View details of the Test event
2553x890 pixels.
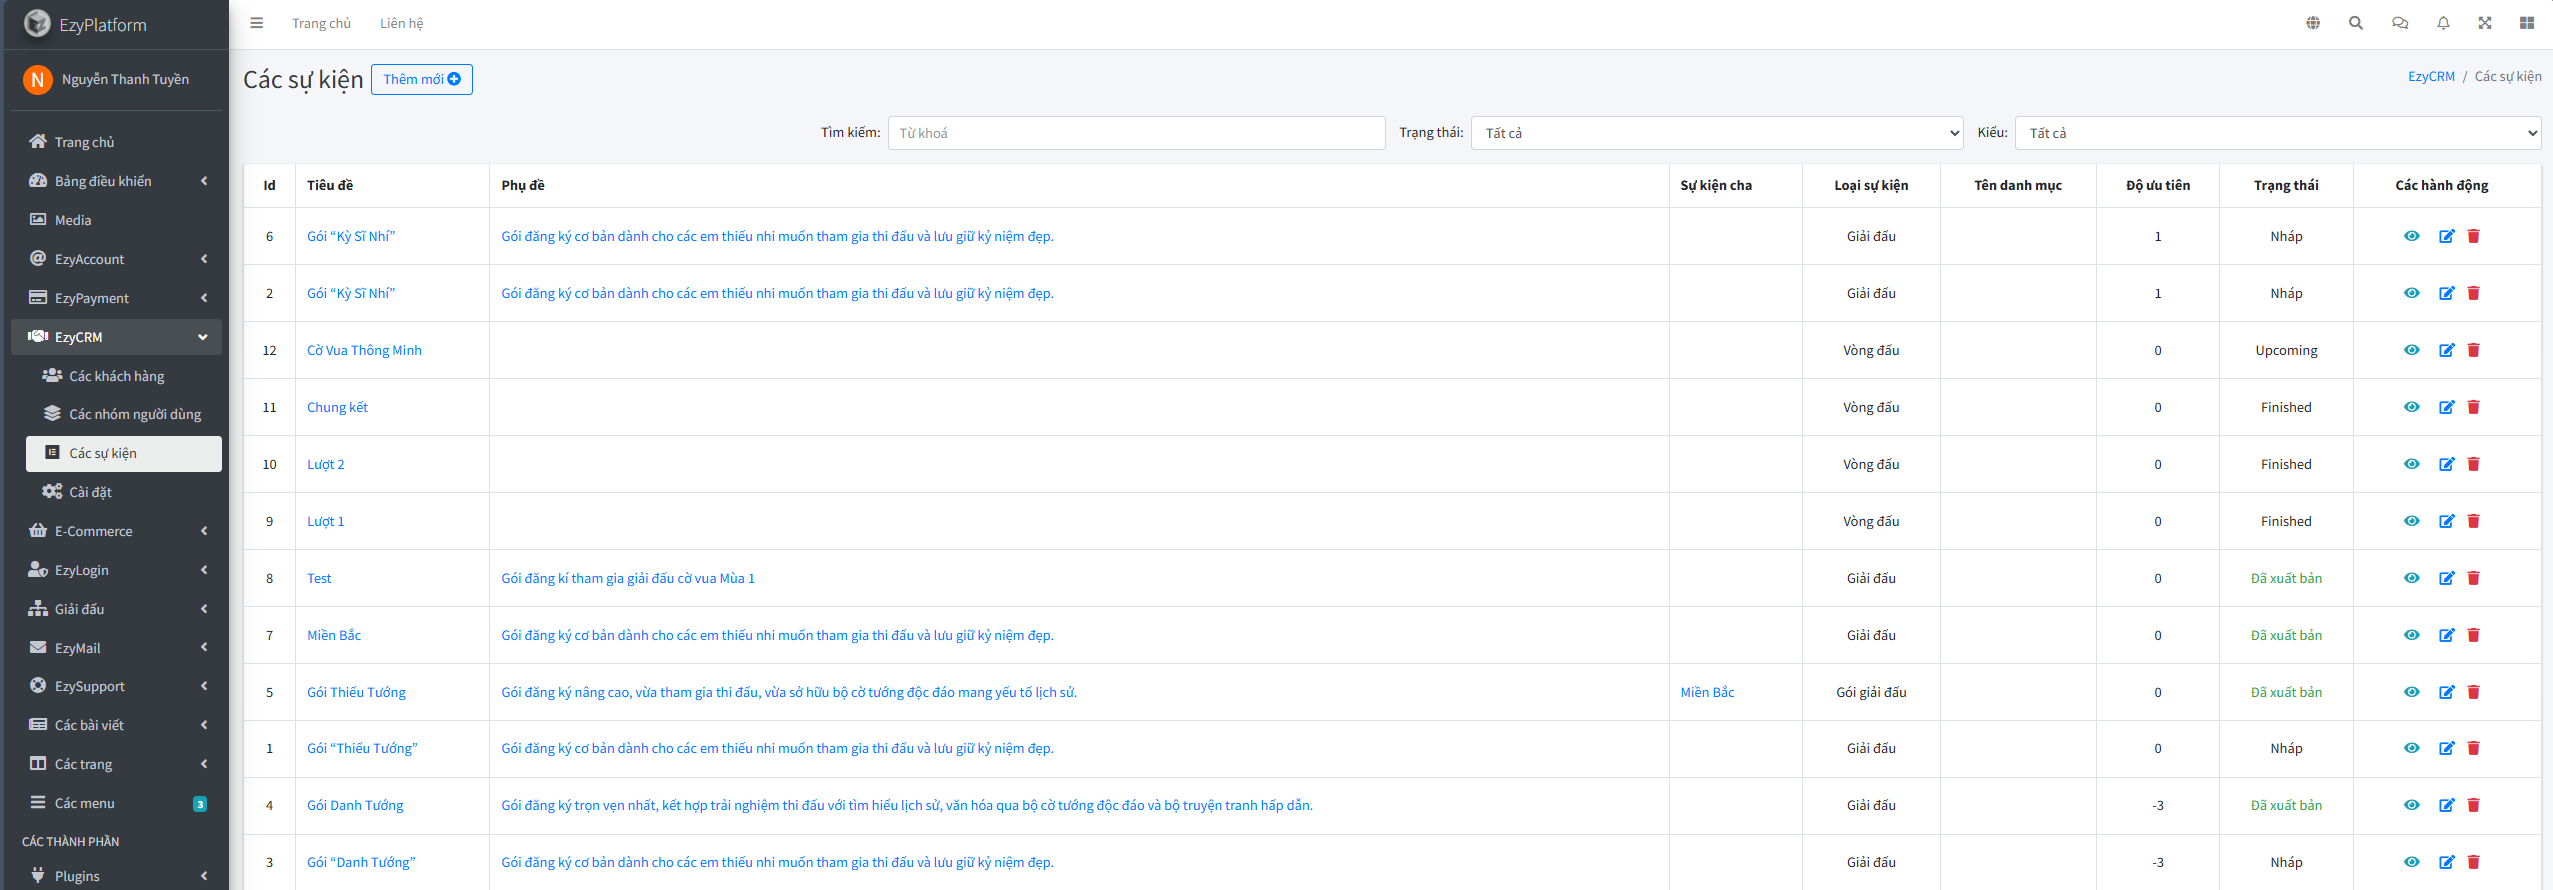(x=2412, y=578)
